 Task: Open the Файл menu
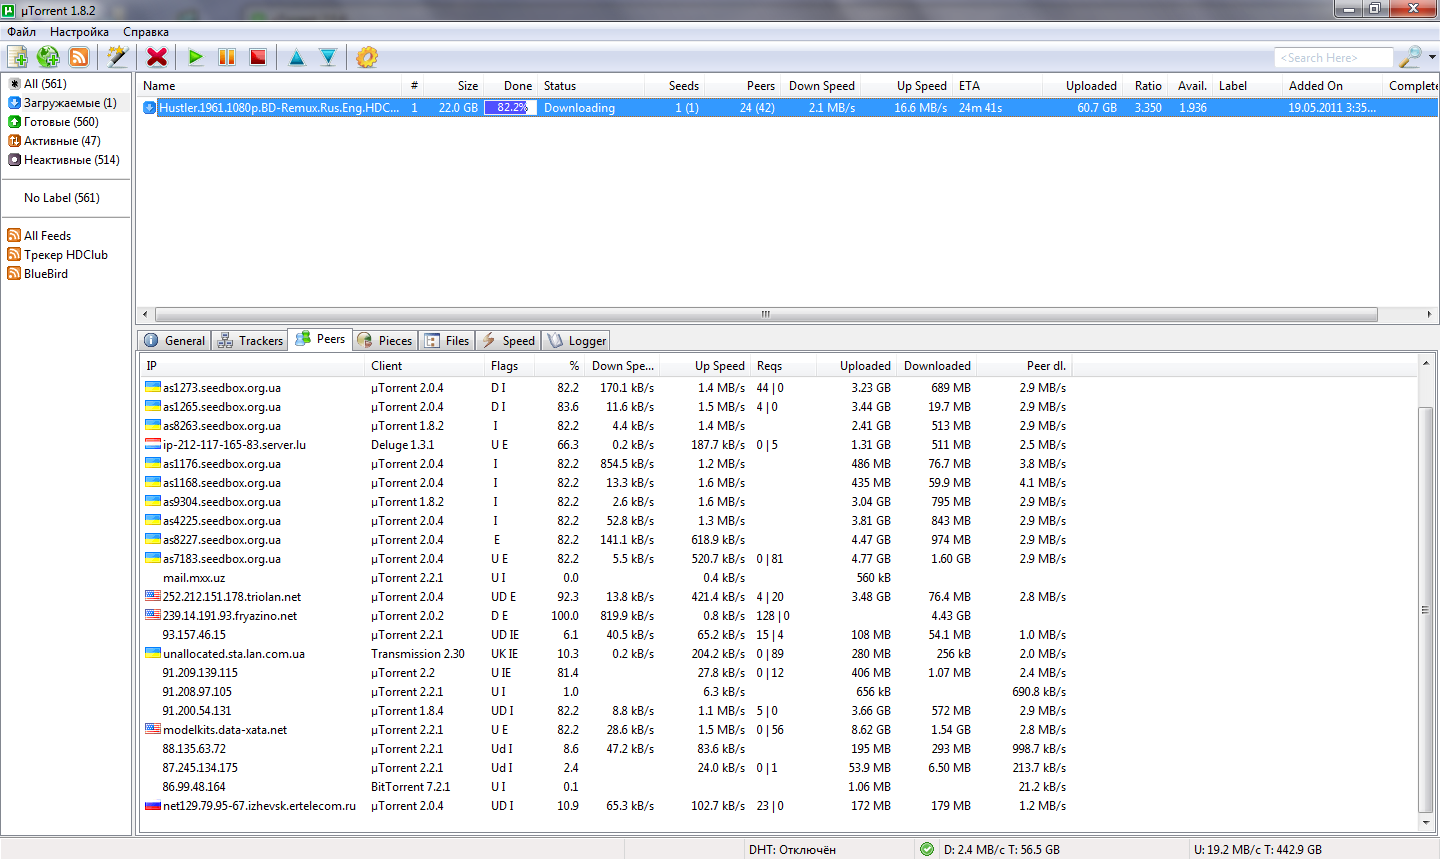tap(21, 32)
